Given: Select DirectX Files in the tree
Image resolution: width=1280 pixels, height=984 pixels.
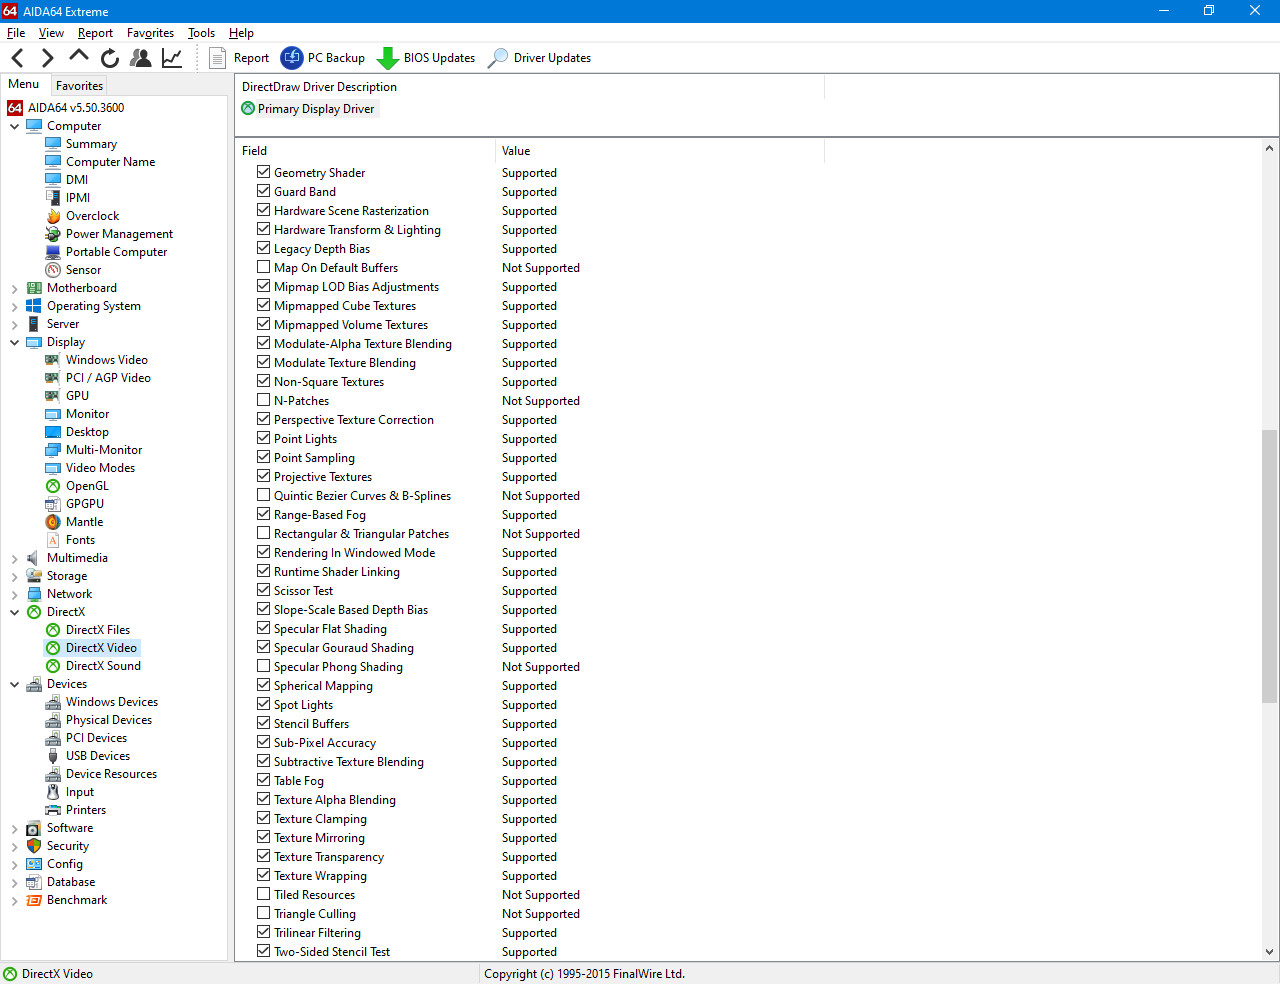Looking at the screenshot, I should [98, 630].
